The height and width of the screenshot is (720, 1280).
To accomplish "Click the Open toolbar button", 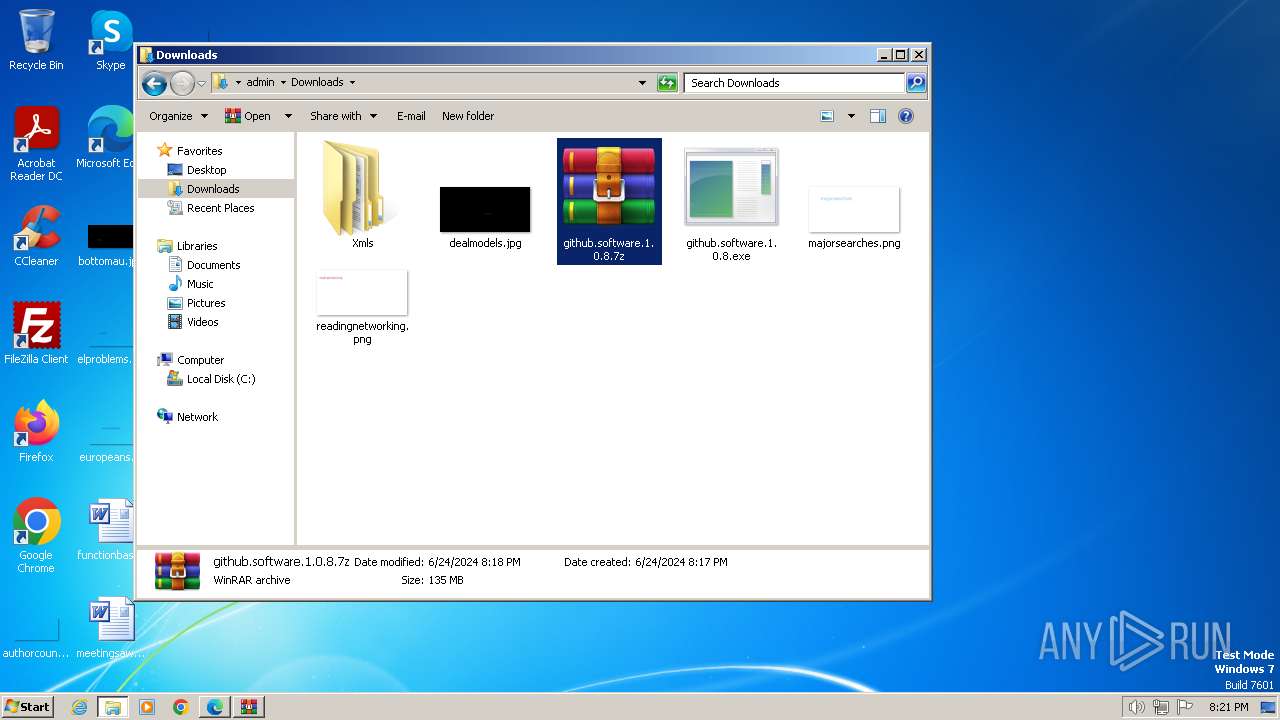I will [248, 116].
